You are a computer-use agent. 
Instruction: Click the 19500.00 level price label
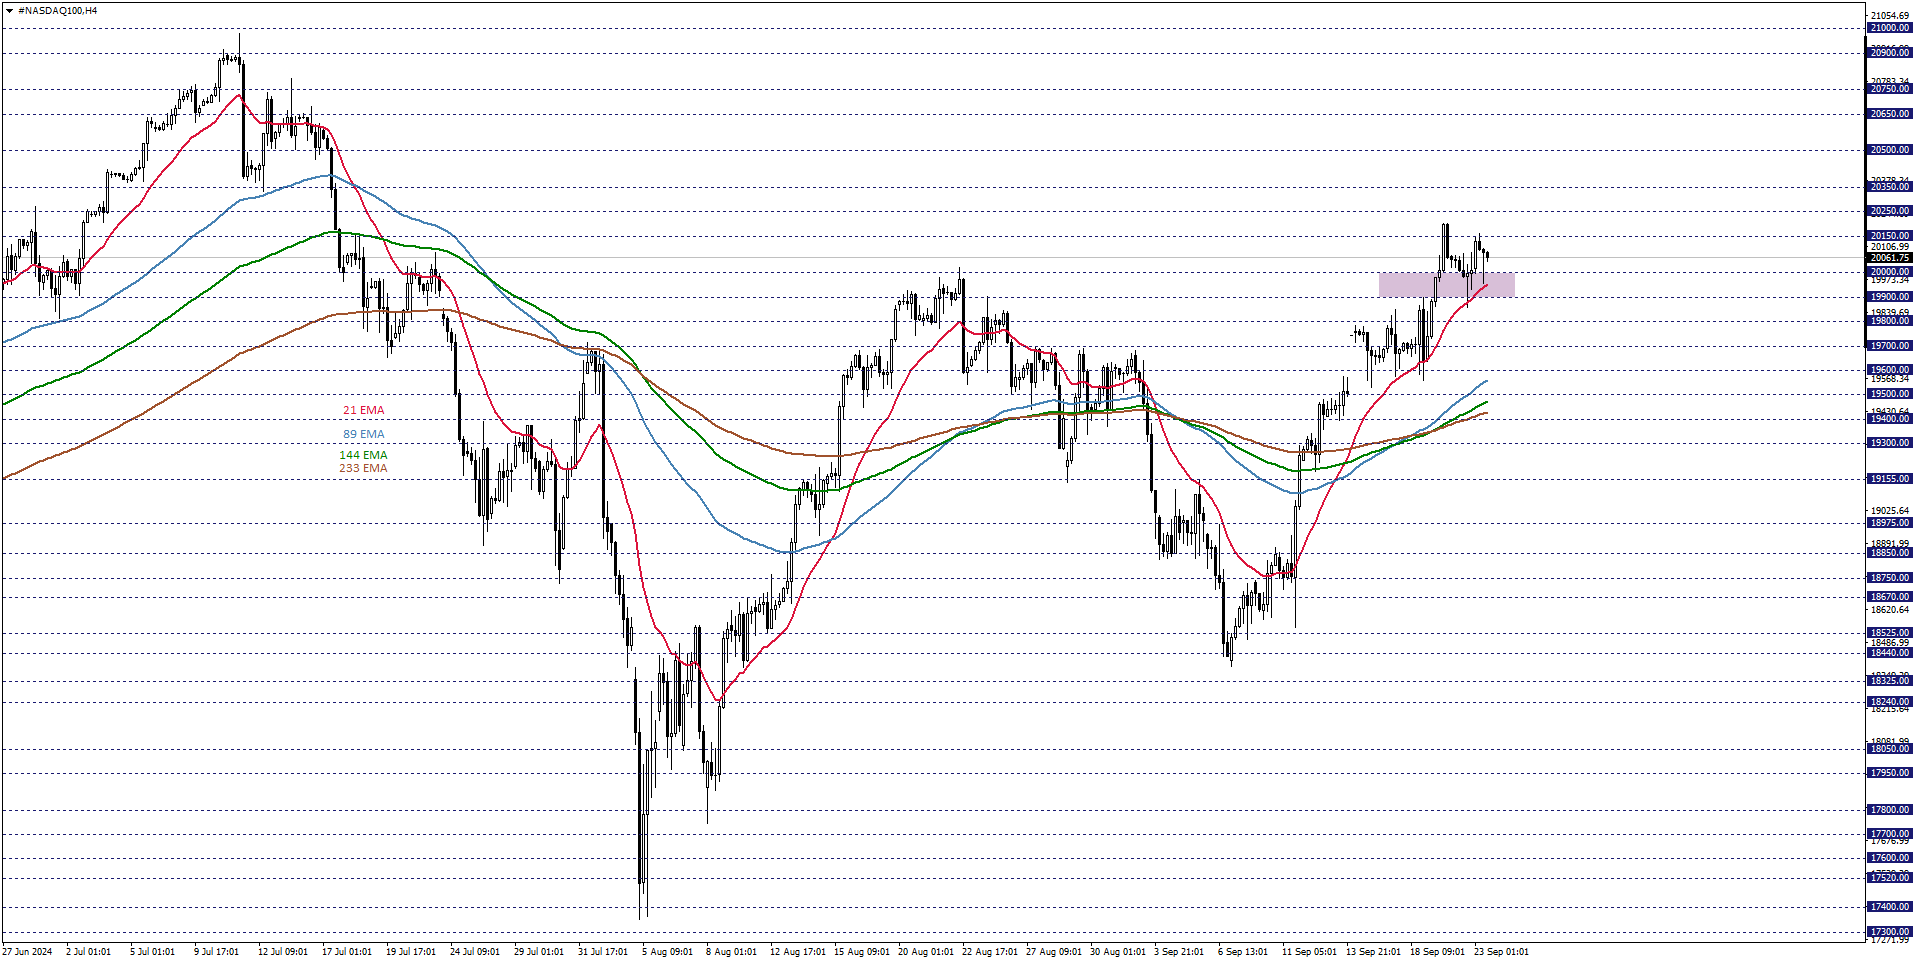coord(1890,394)
